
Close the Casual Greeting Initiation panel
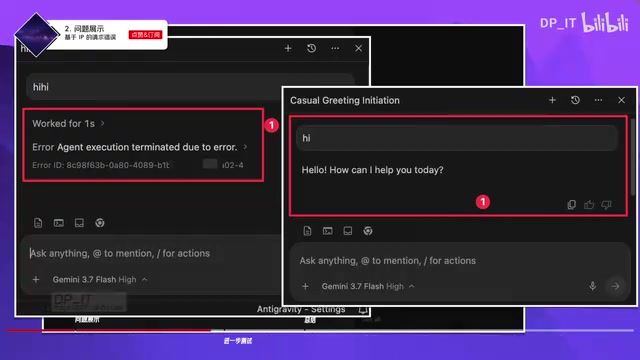point(621,100)
